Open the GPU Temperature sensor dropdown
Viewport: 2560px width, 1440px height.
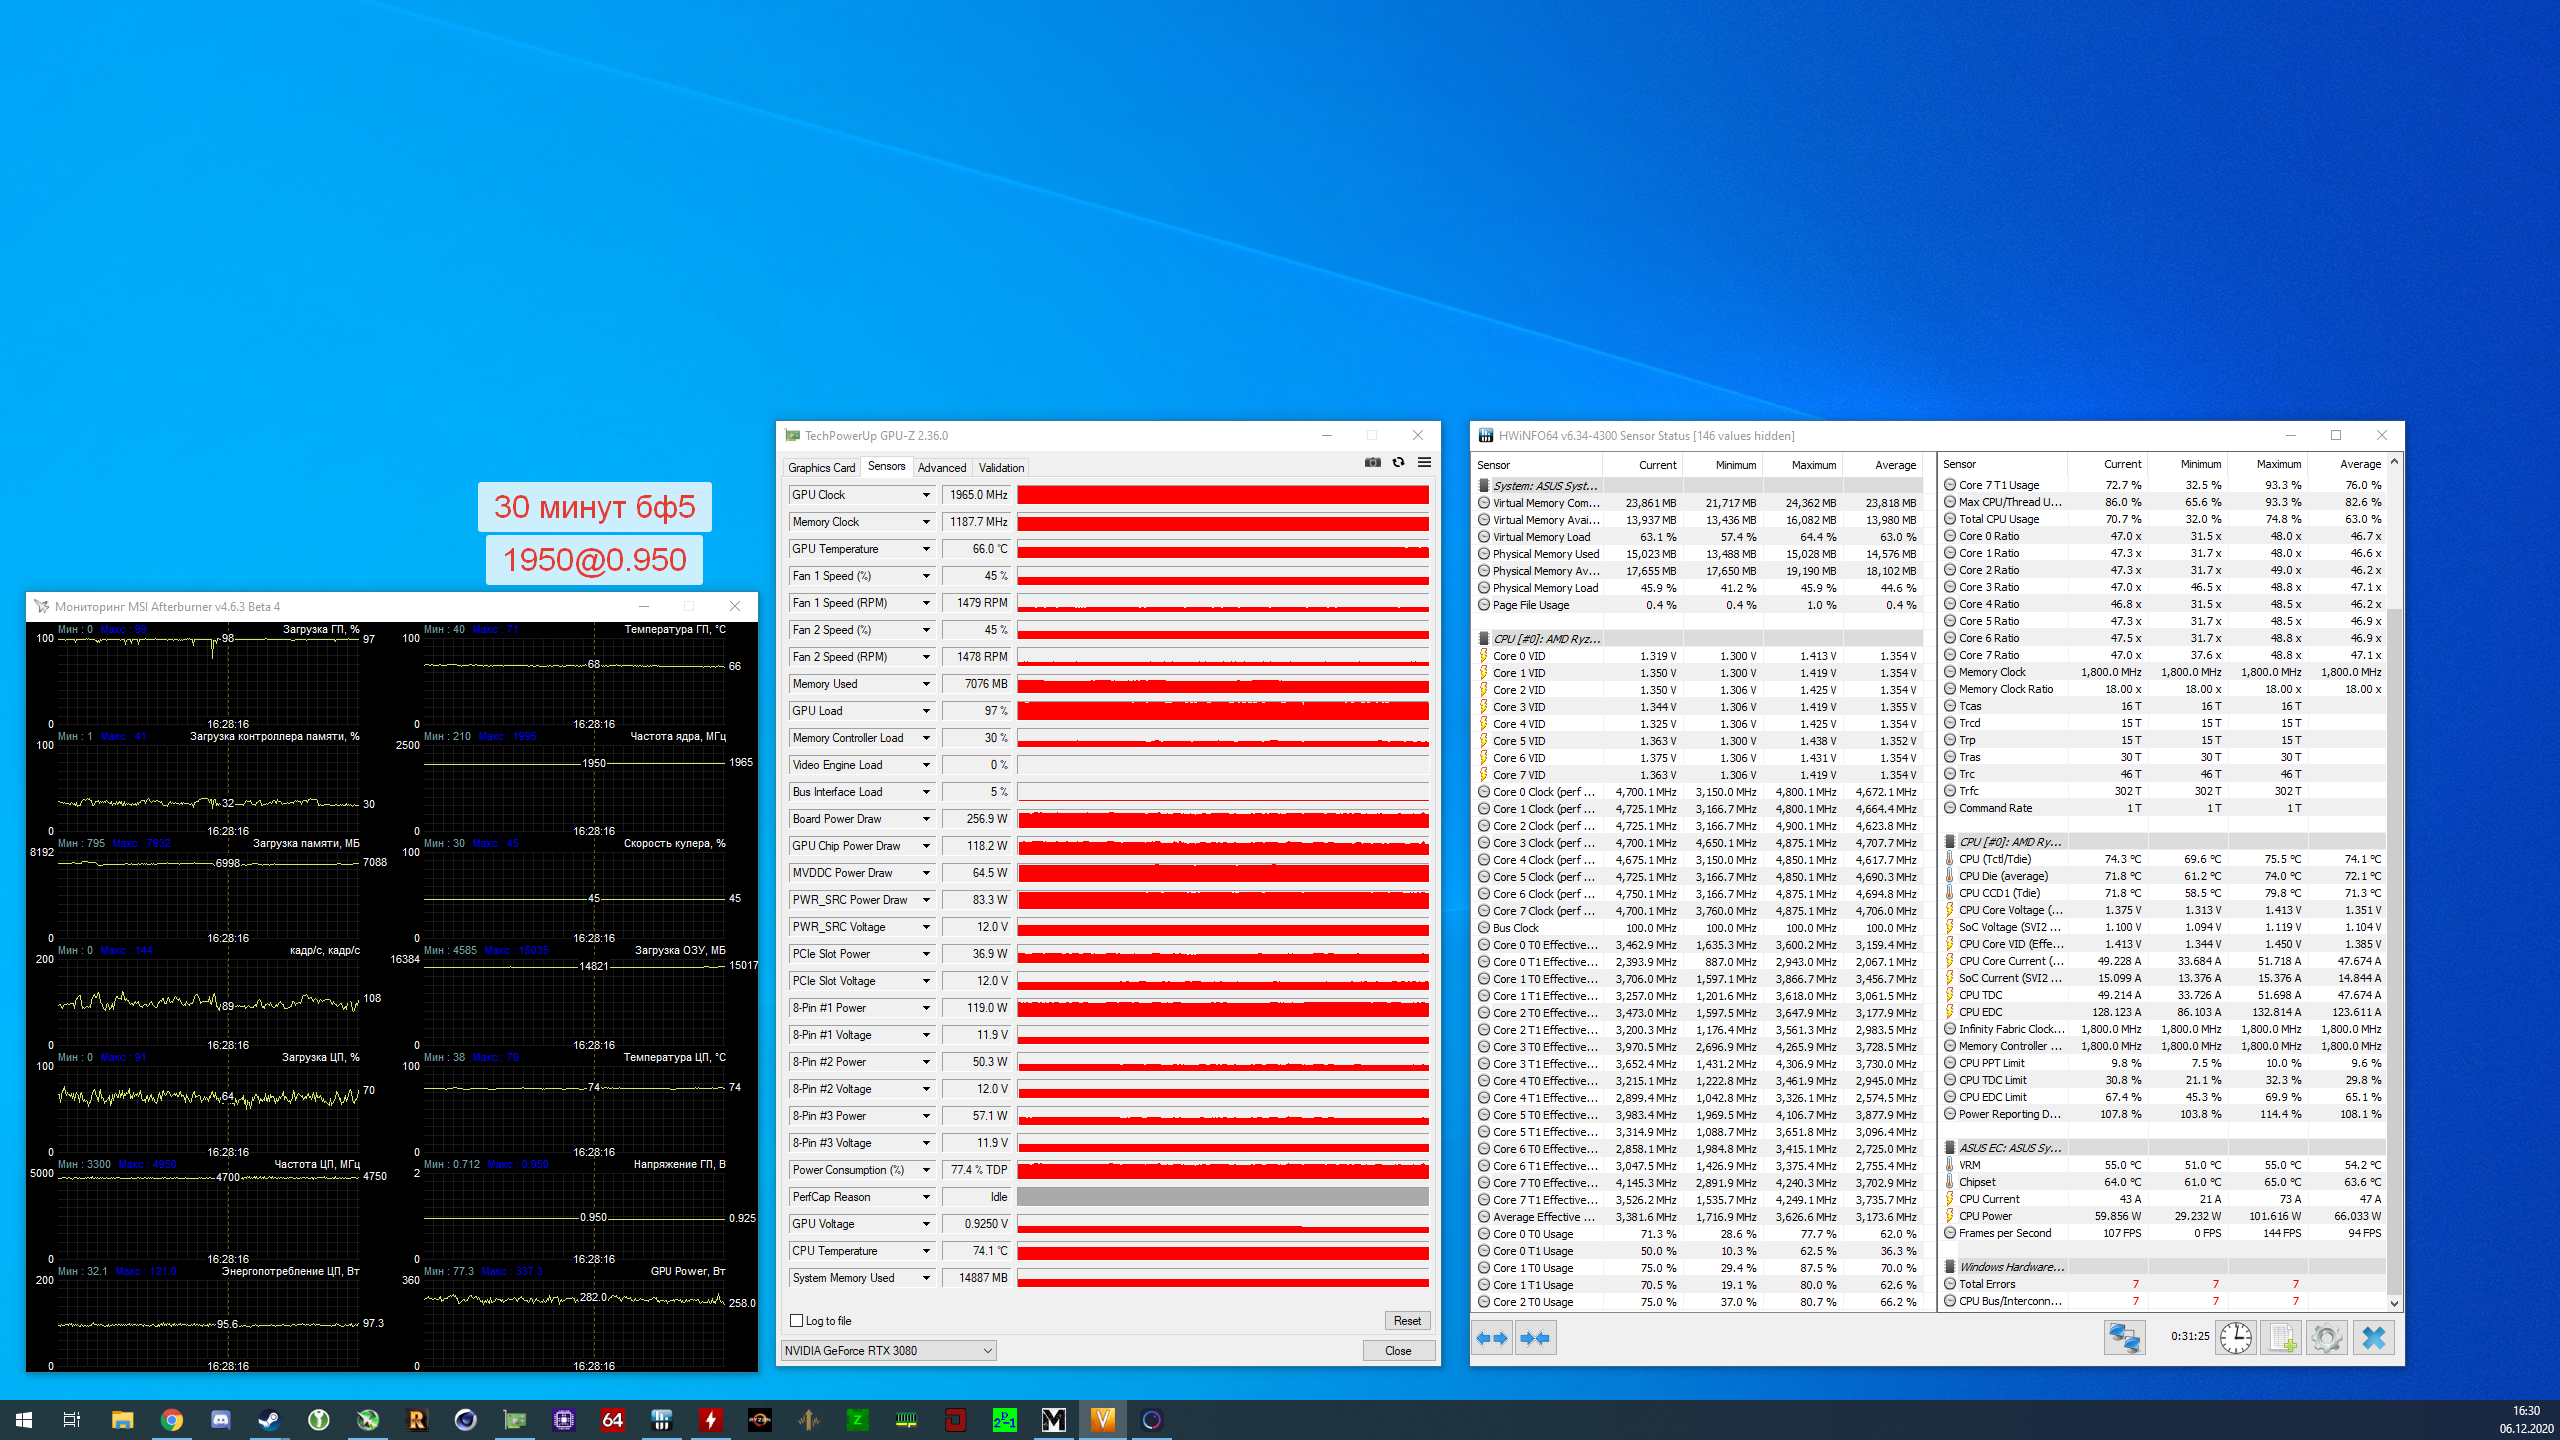pos(926,549)
